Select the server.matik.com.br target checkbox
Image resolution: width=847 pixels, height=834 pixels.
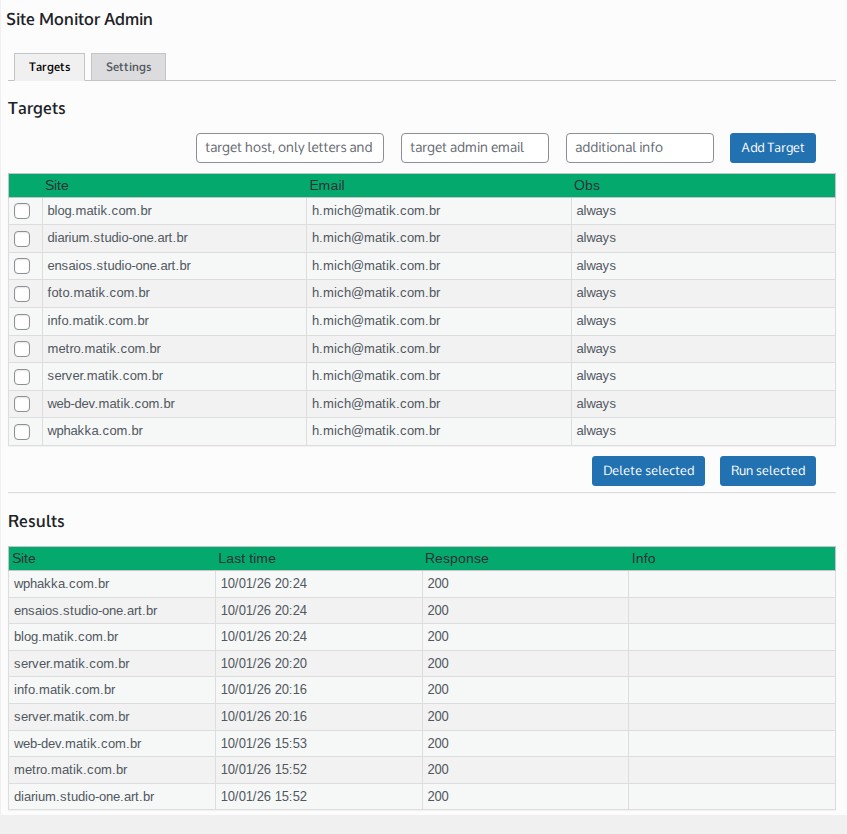(22, 376)
